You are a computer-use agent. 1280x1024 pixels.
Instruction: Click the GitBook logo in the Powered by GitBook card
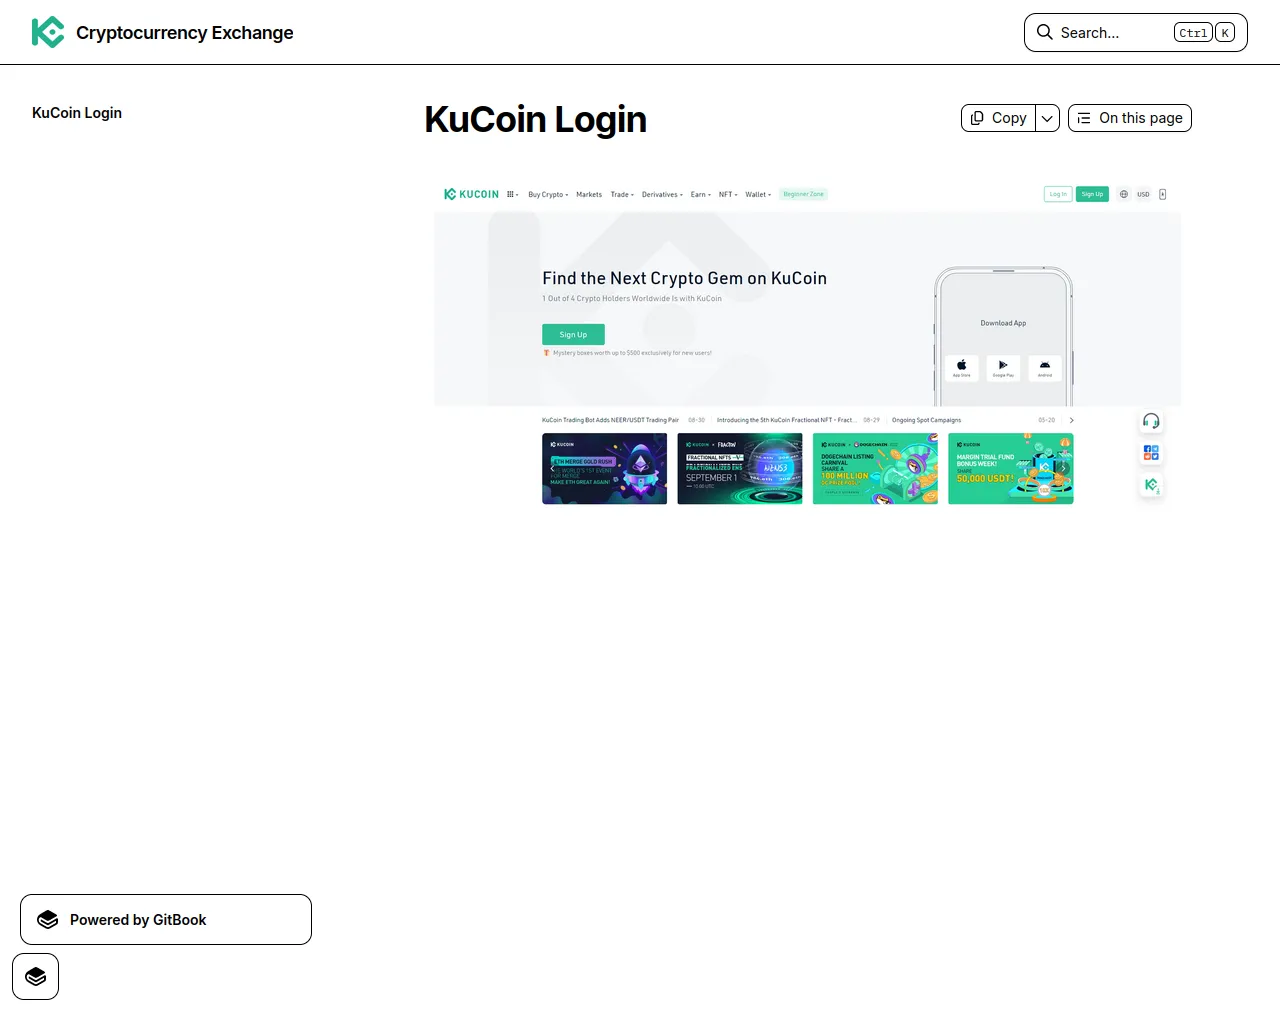coord(48,920)
